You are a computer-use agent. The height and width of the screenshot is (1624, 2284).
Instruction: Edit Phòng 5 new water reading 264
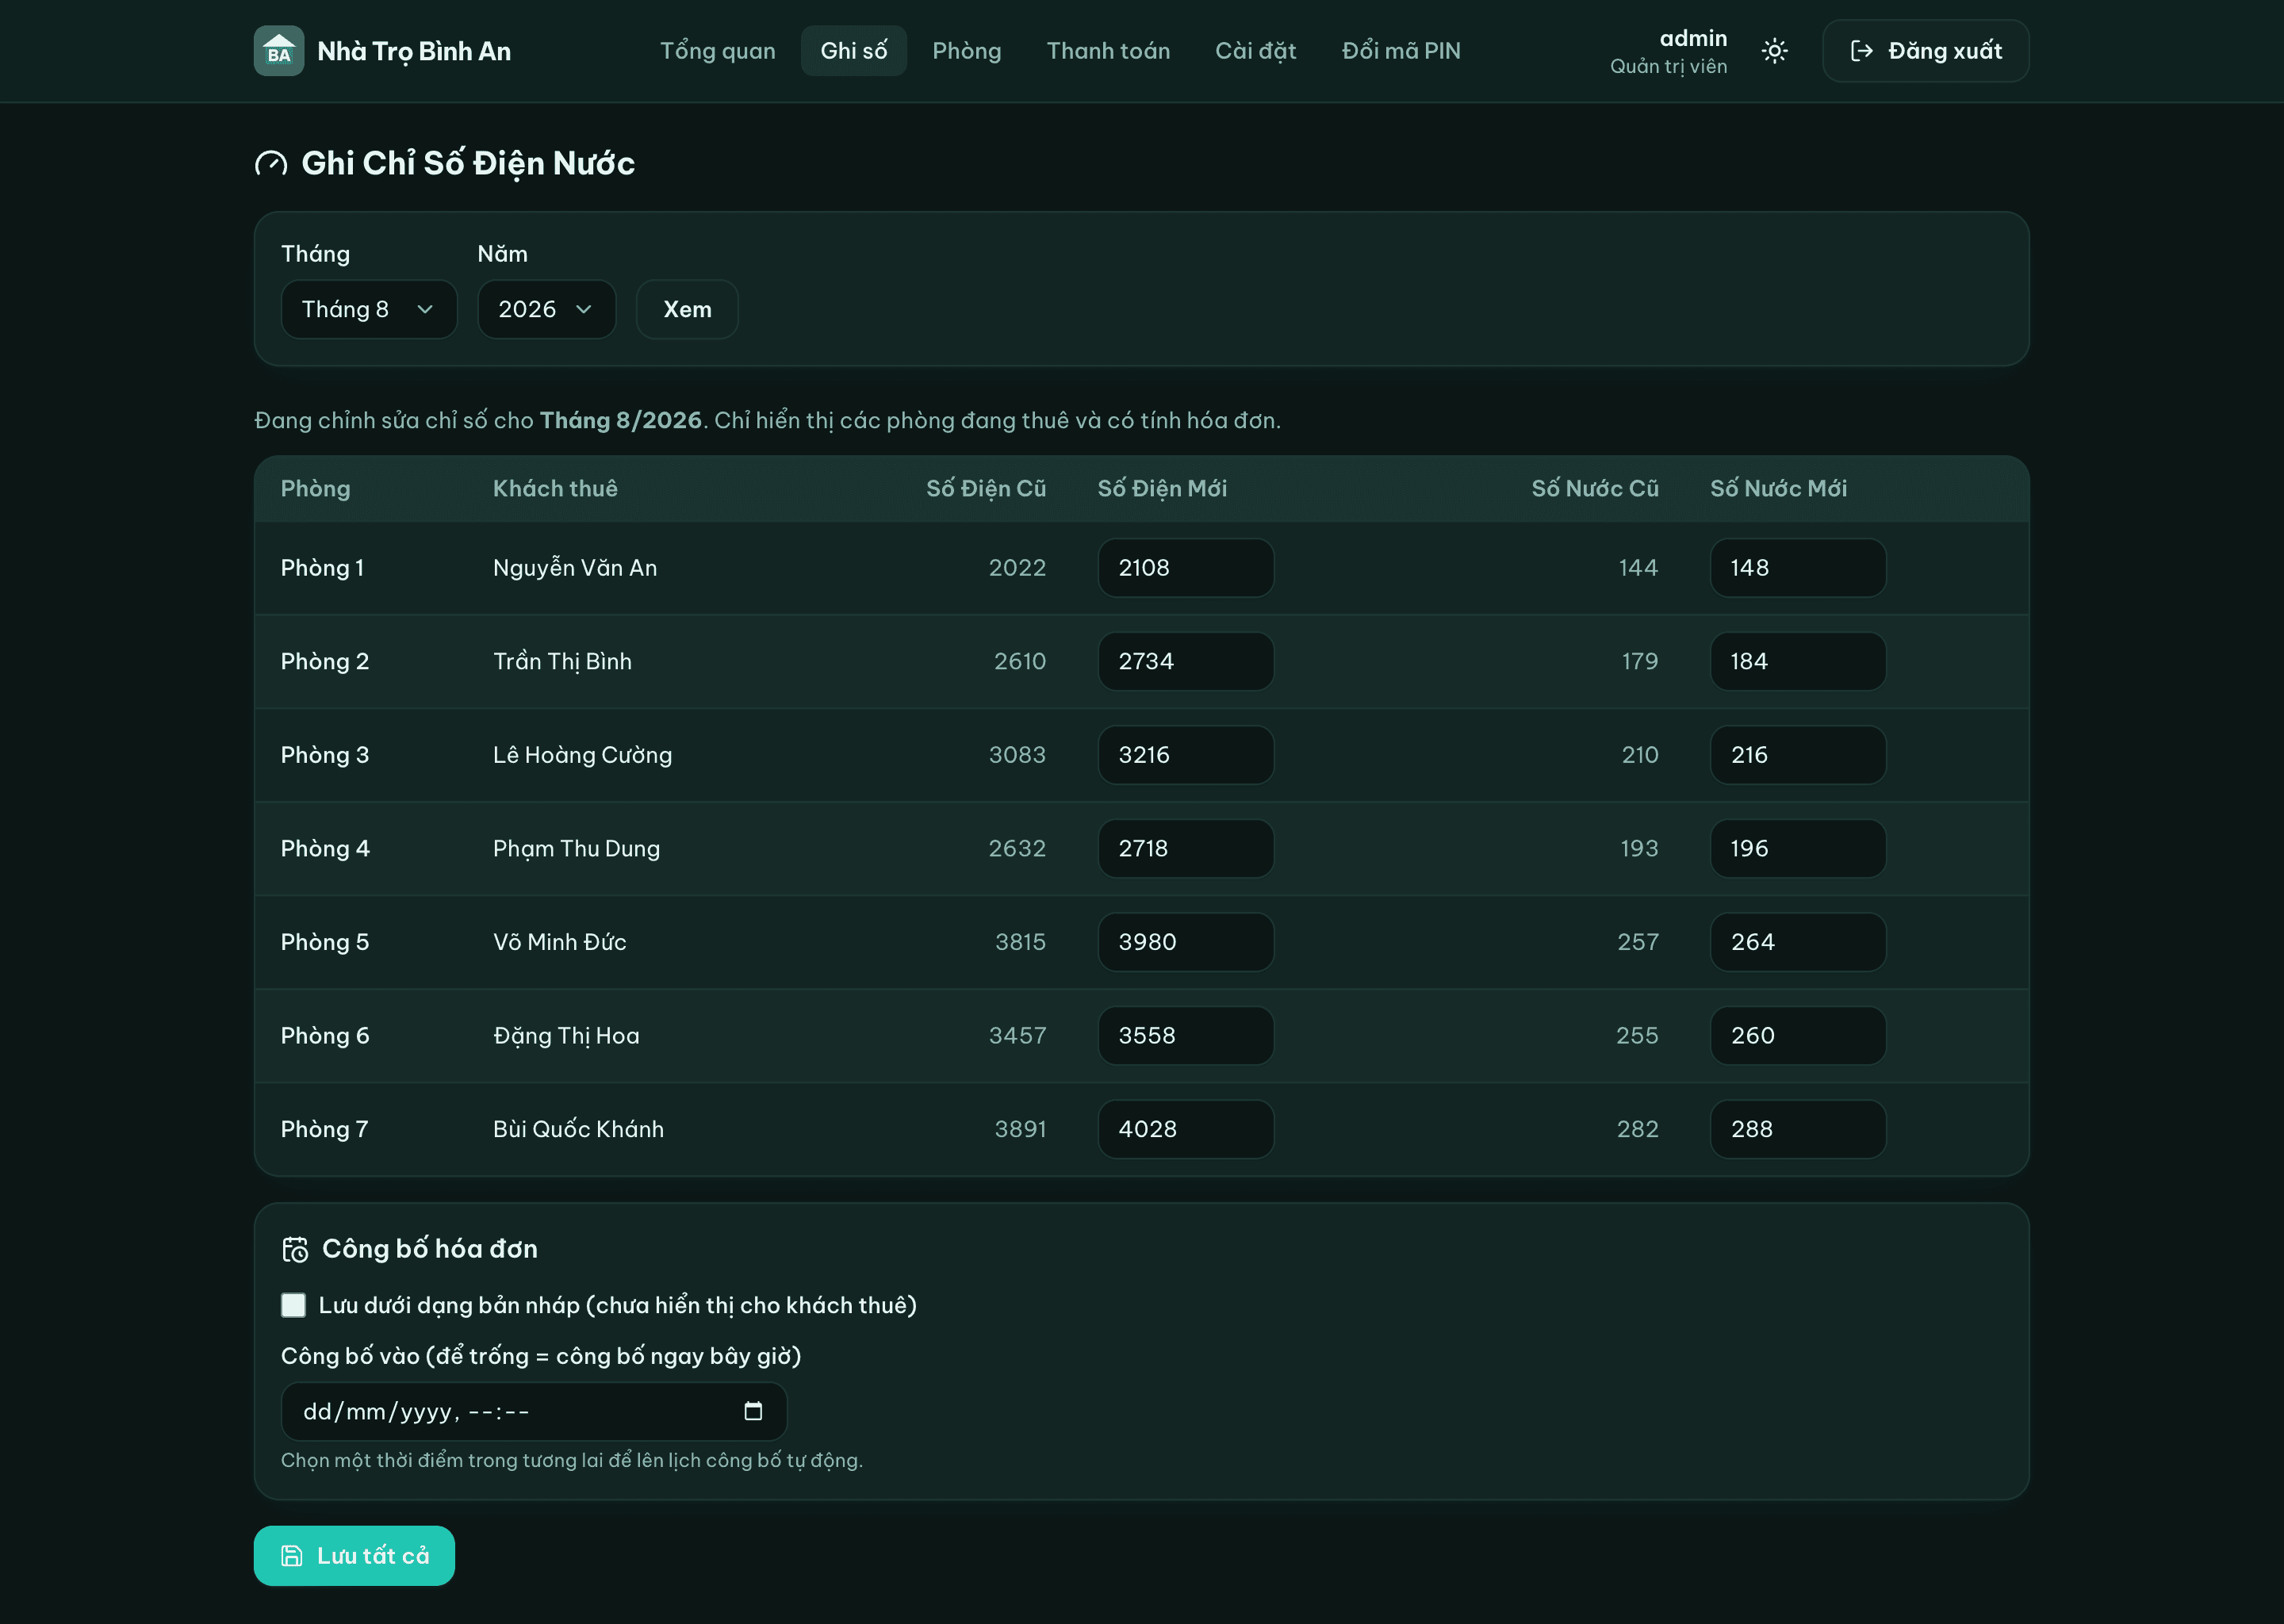(1798, 942)
